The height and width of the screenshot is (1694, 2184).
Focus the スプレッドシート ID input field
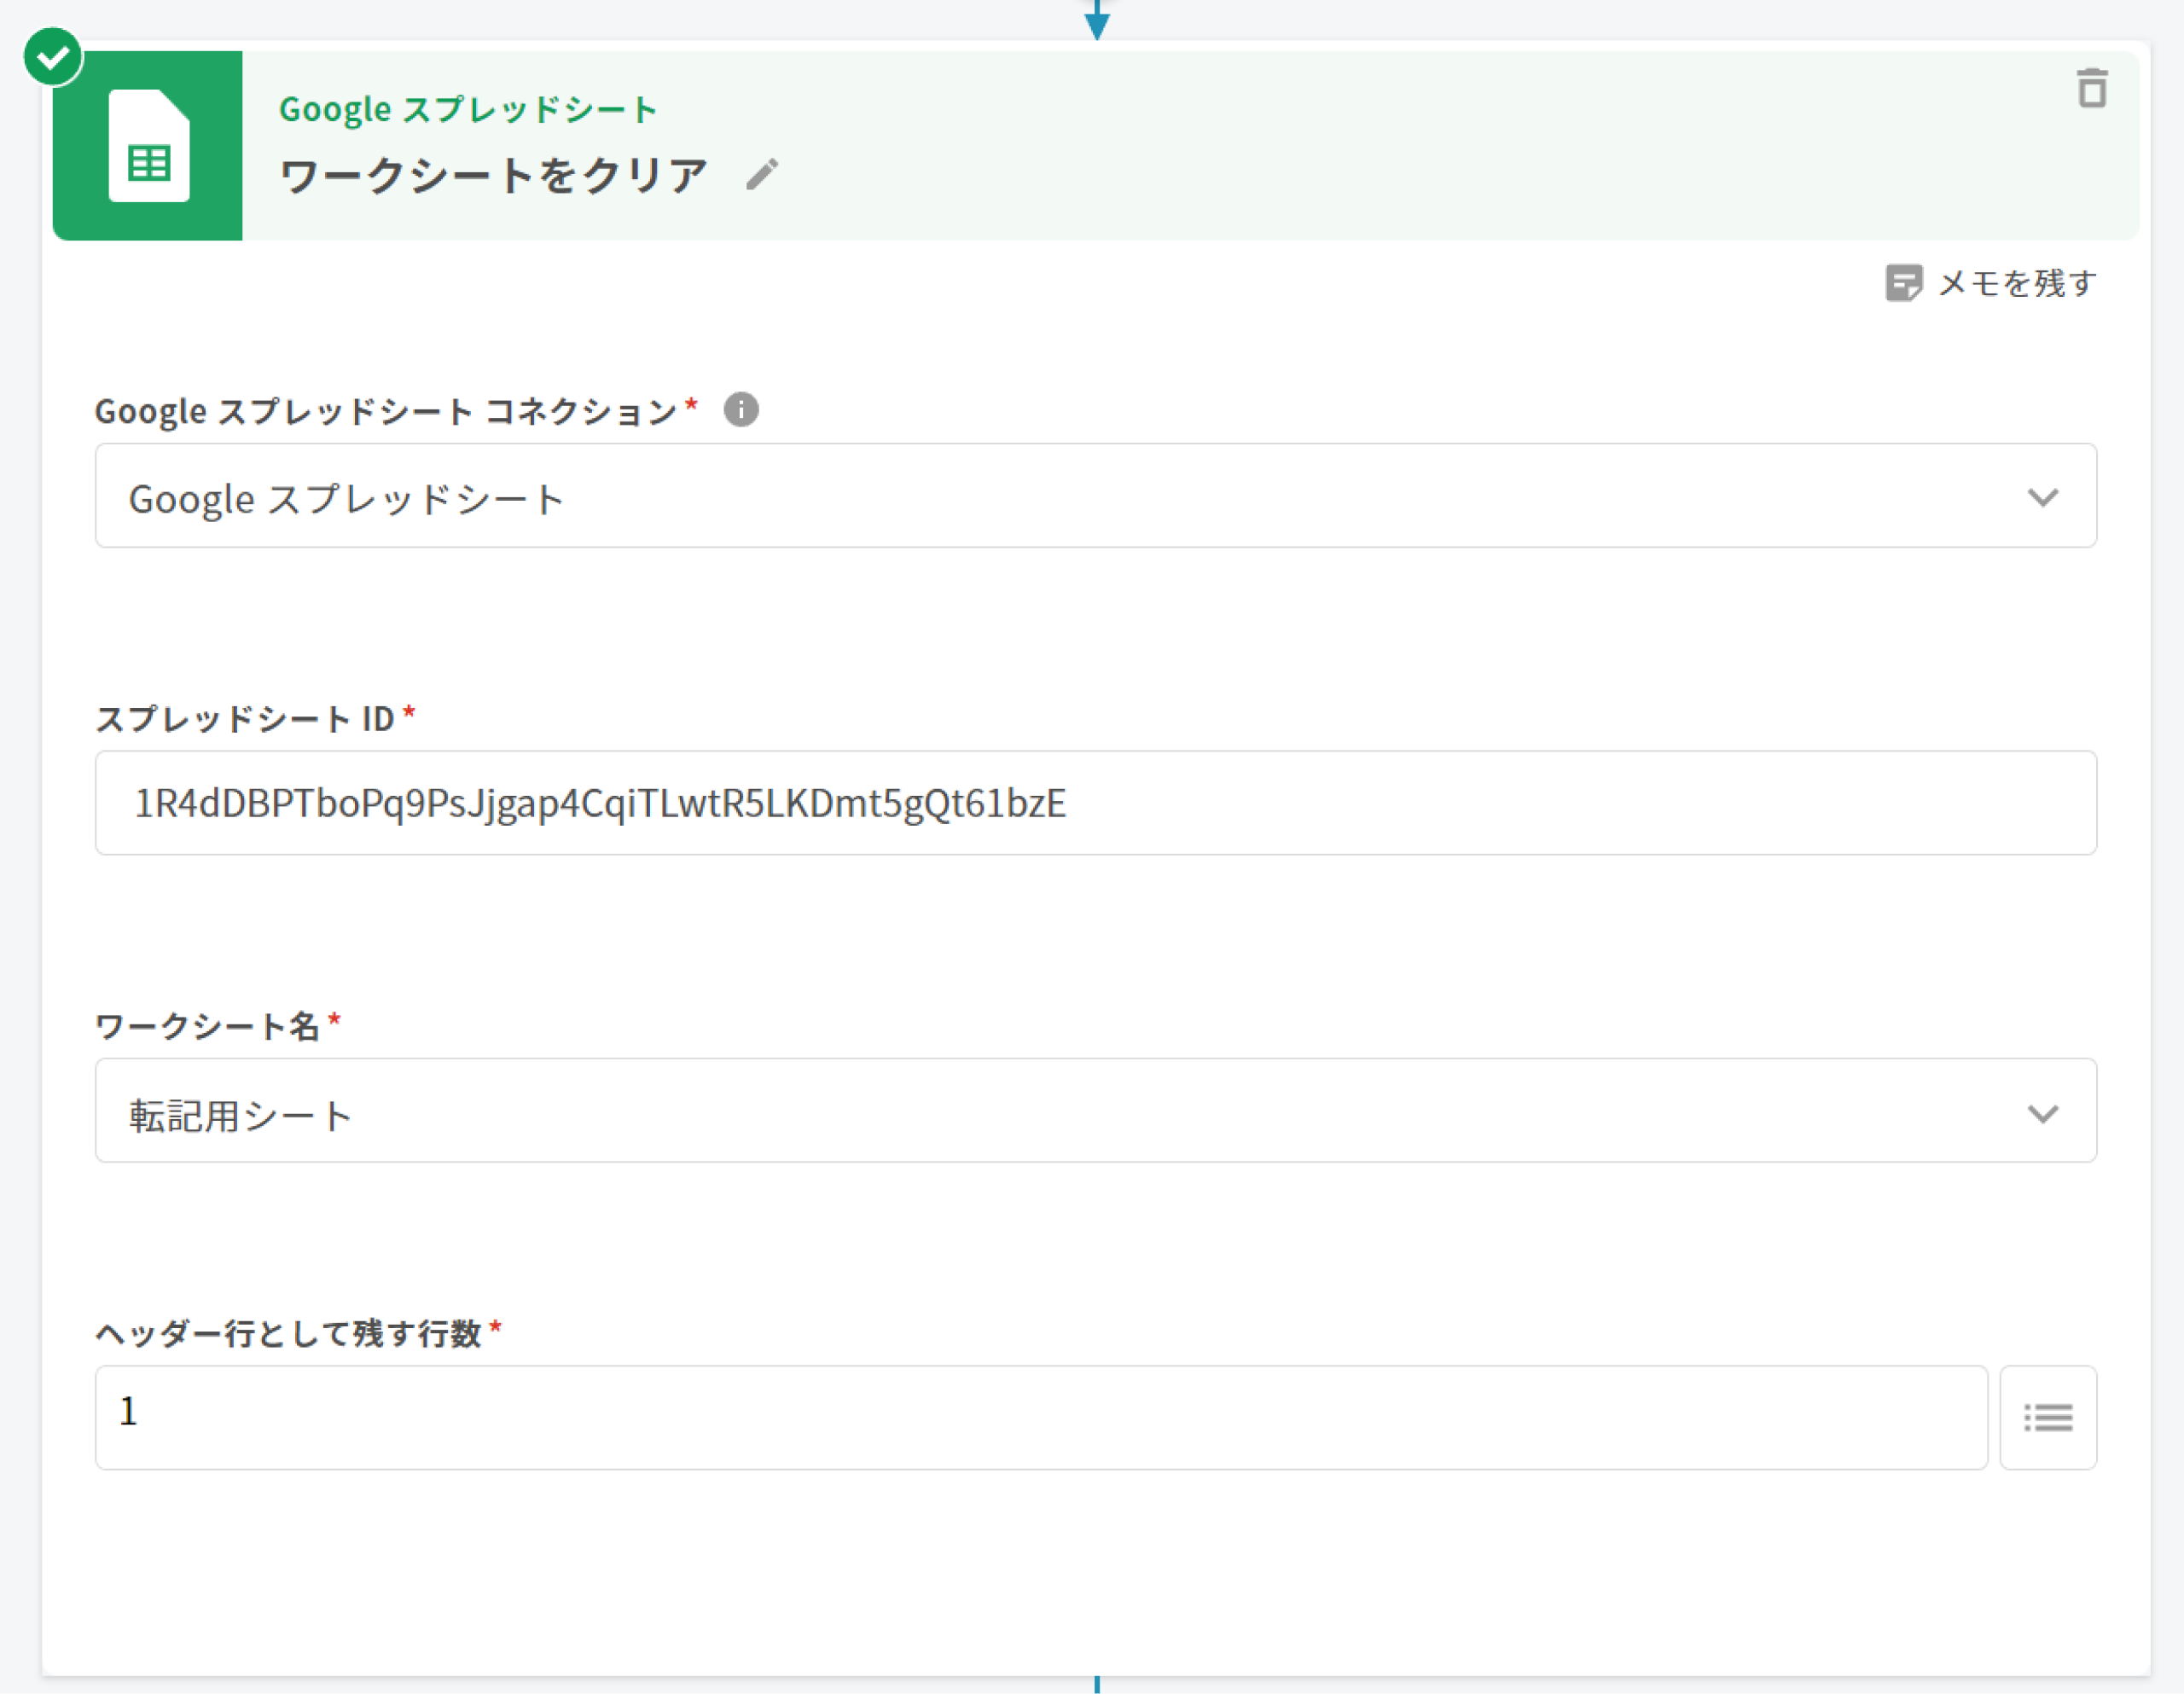pyautogui.click(x=1095, y=803)
